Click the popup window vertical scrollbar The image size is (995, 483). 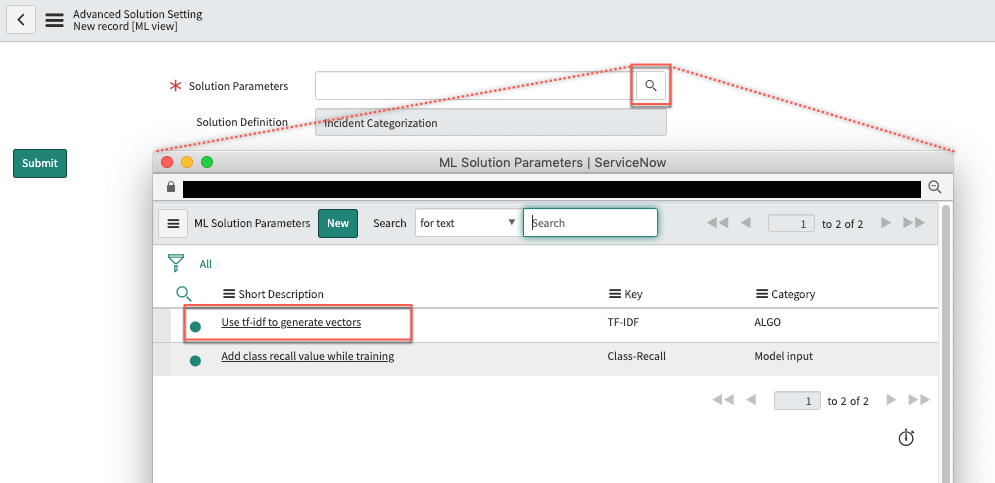click(946, 343)
